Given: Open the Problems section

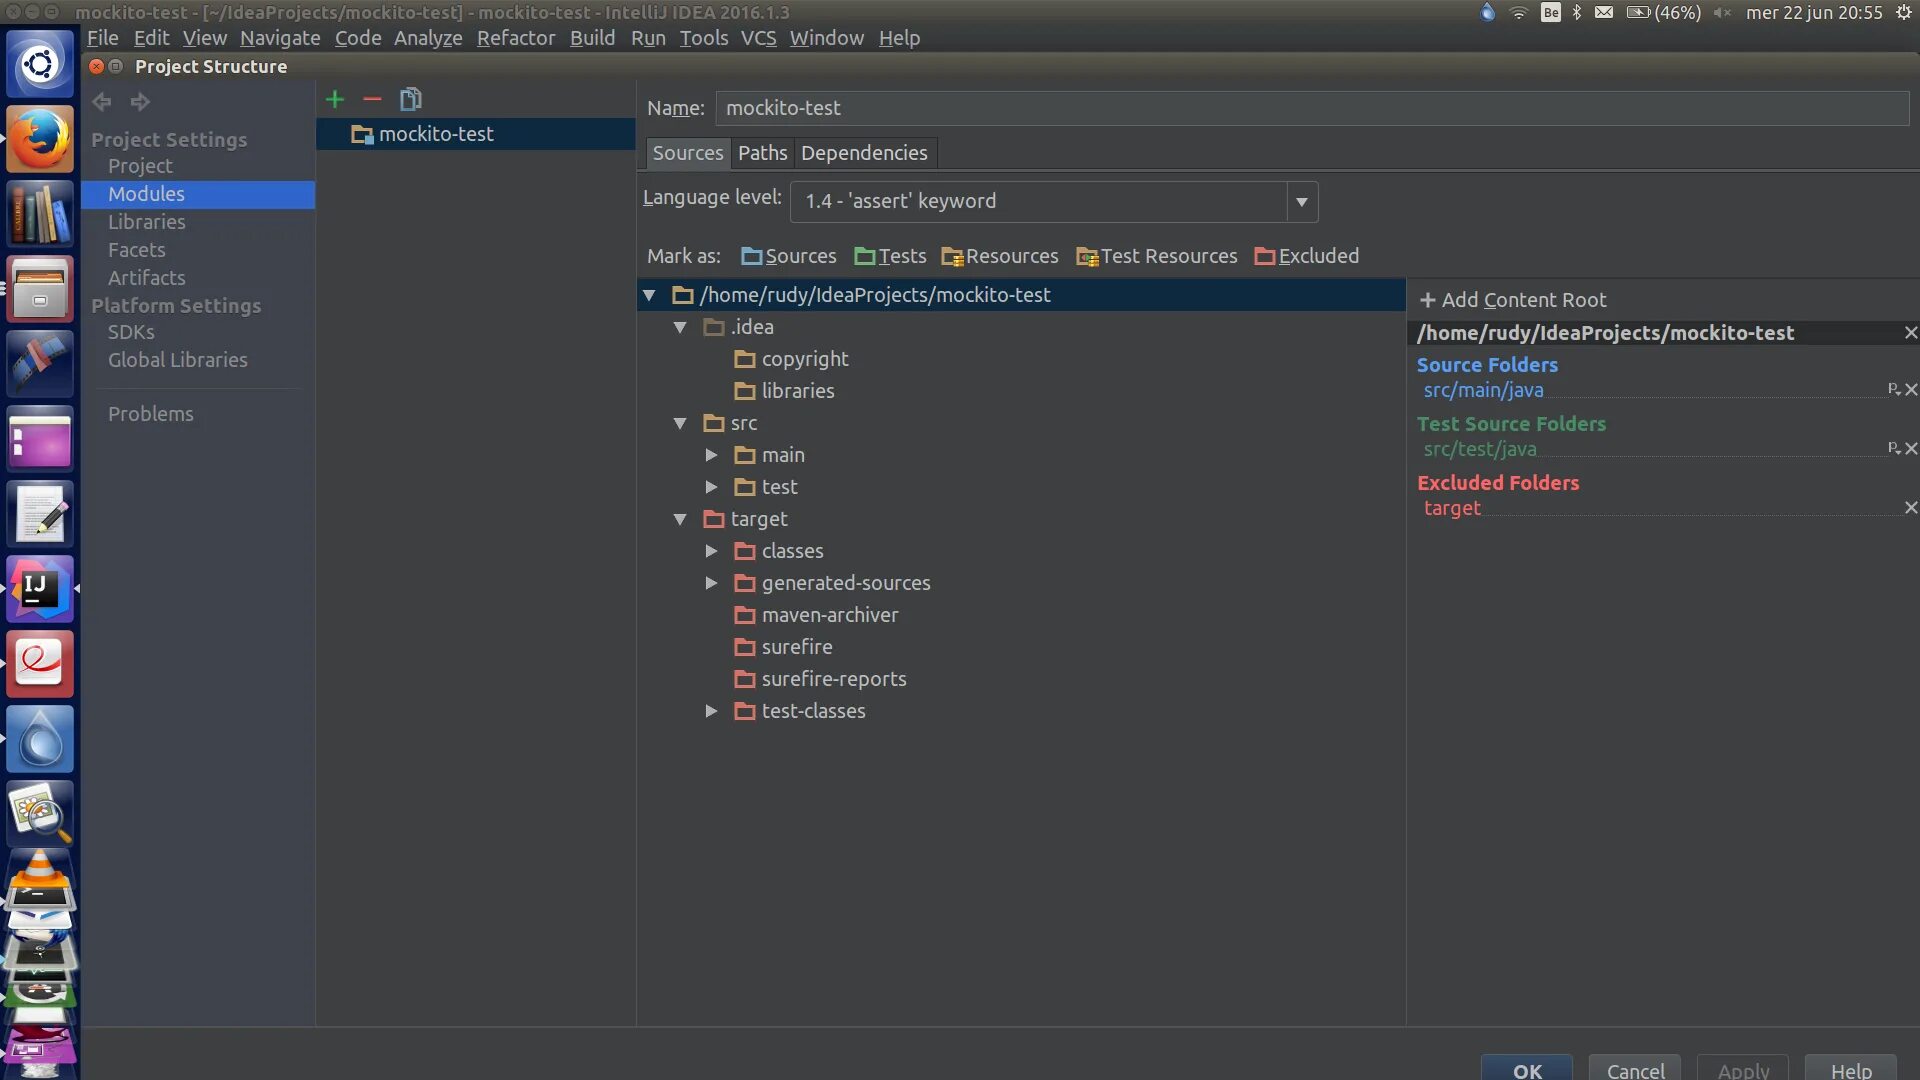Looking at the screenshot, I should 151,414.
